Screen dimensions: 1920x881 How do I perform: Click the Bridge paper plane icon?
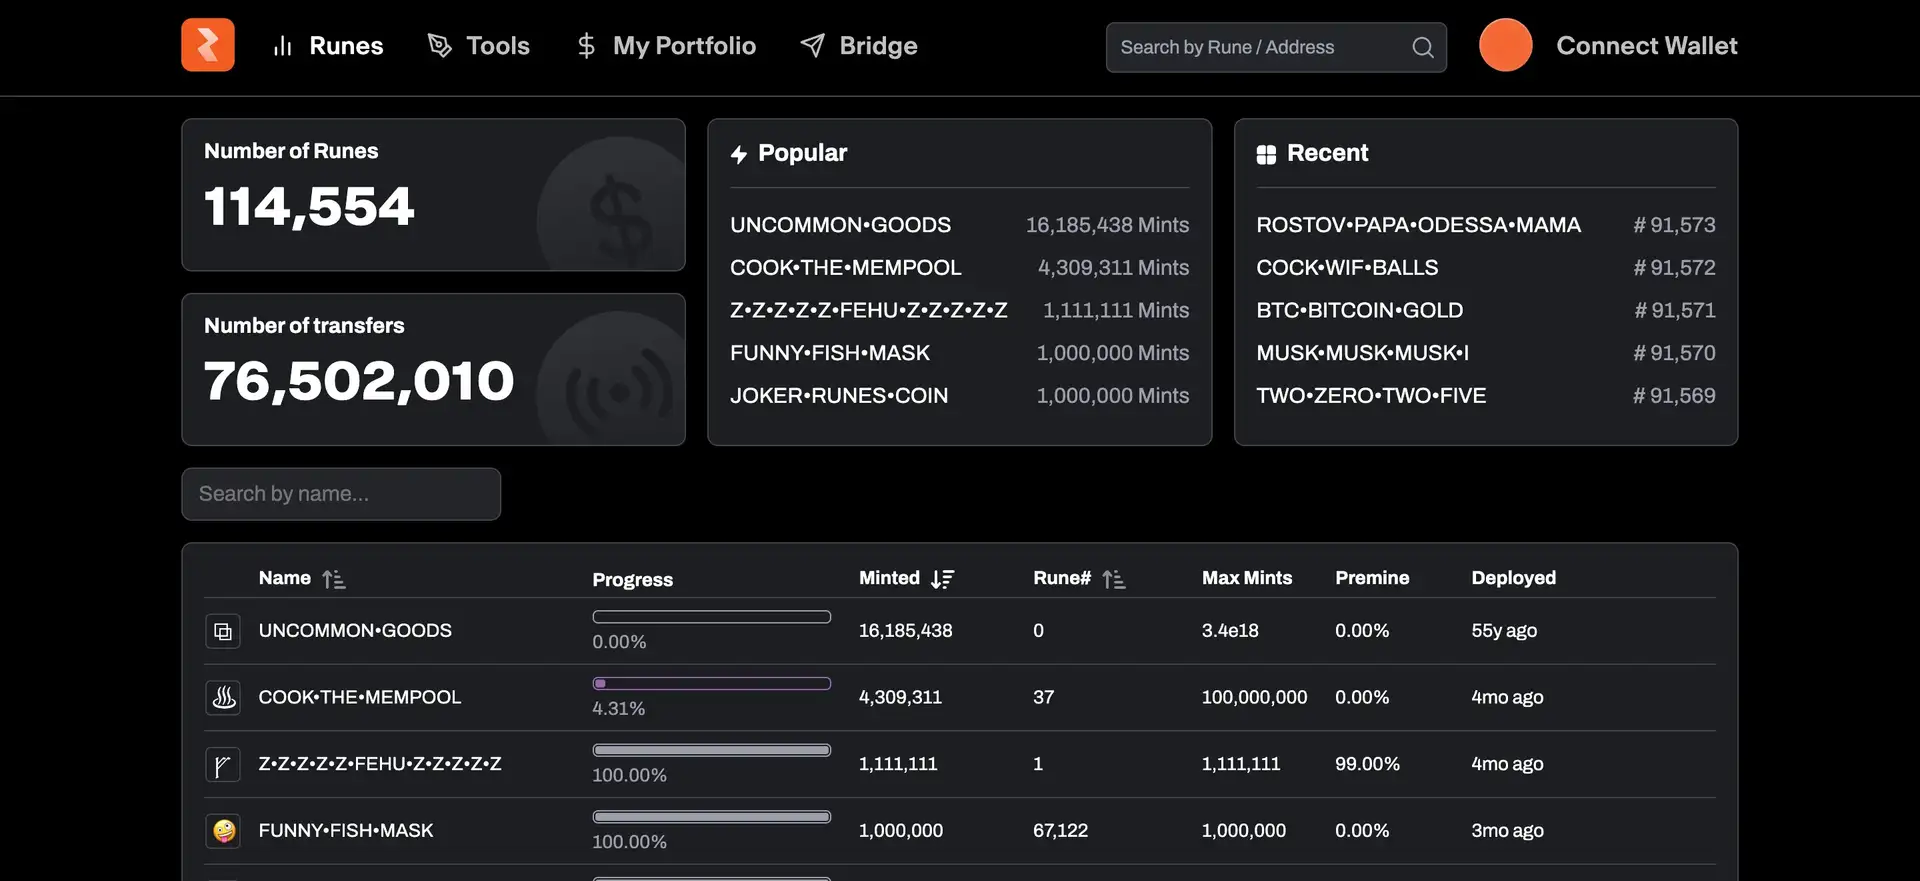click(813, 46)
